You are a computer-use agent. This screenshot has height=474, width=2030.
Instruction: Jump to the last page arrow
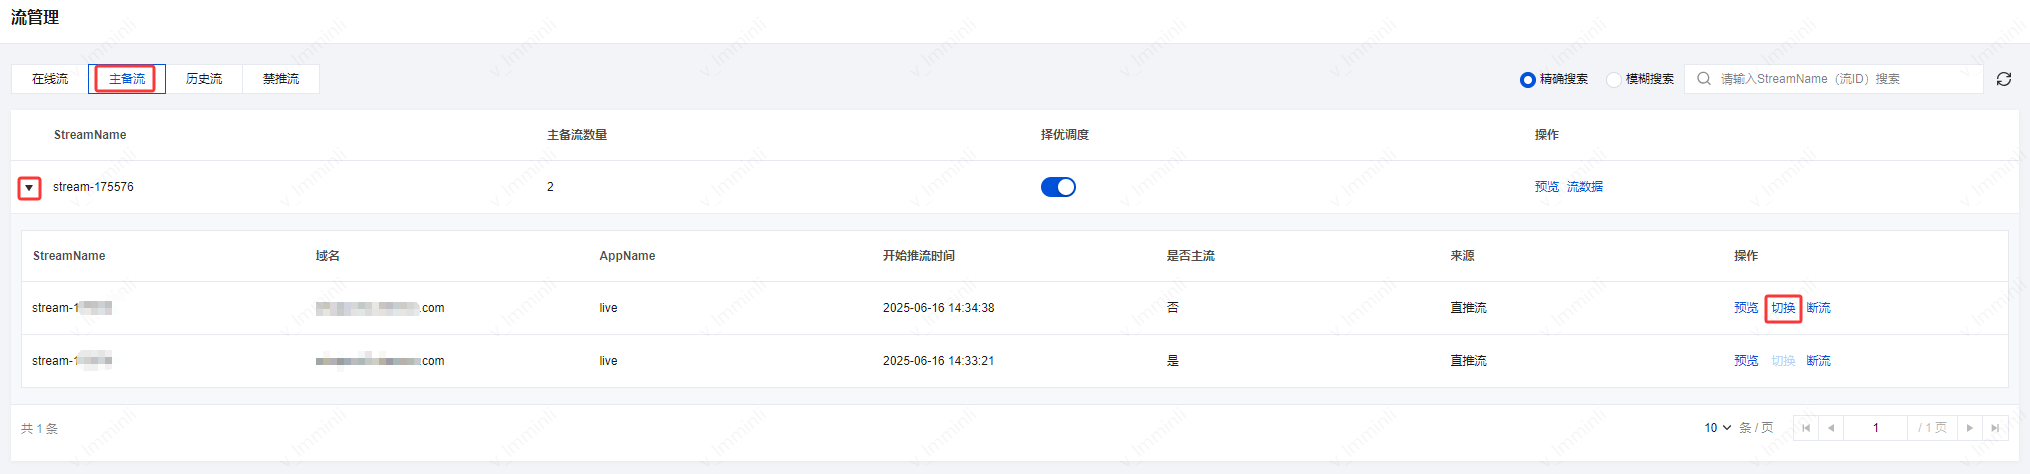[1995, 428]
